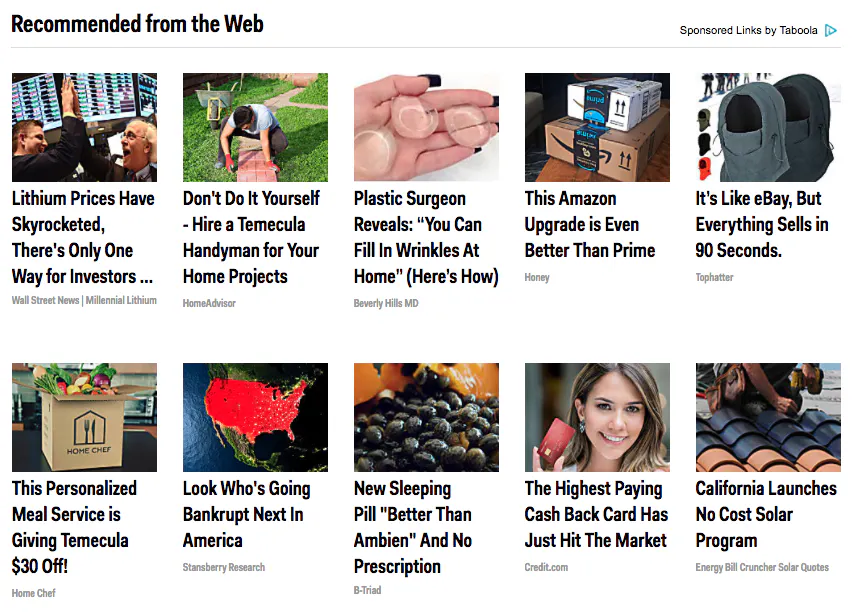
Task: Click "Look Who's Going Bankrupt Next" headline
Action: pos(247,514)
